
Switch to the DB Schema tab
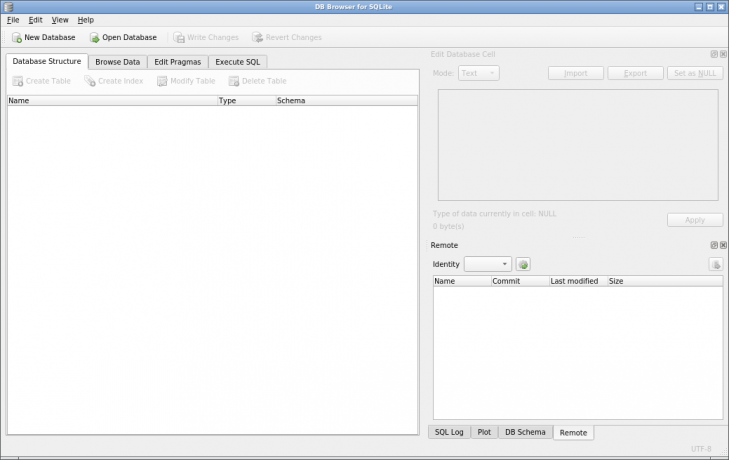pyautogui.click(x=525, y=432)
